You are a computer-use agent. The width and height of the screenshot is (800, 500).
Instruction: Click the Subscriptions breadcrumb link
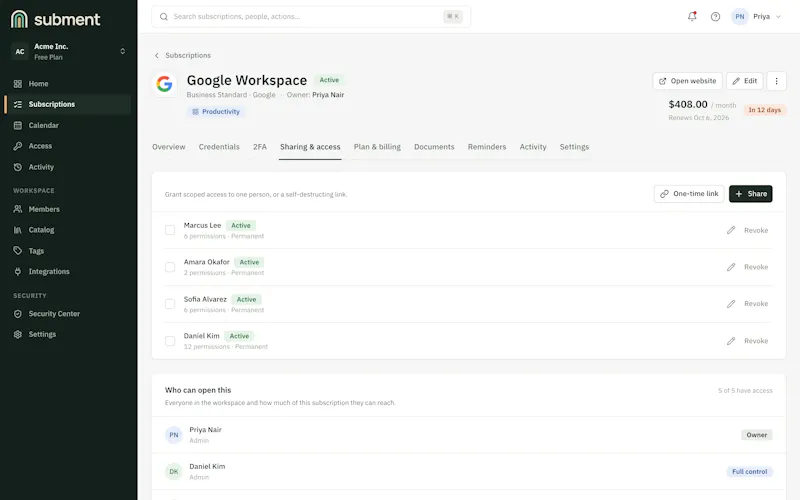click(188, 55)
